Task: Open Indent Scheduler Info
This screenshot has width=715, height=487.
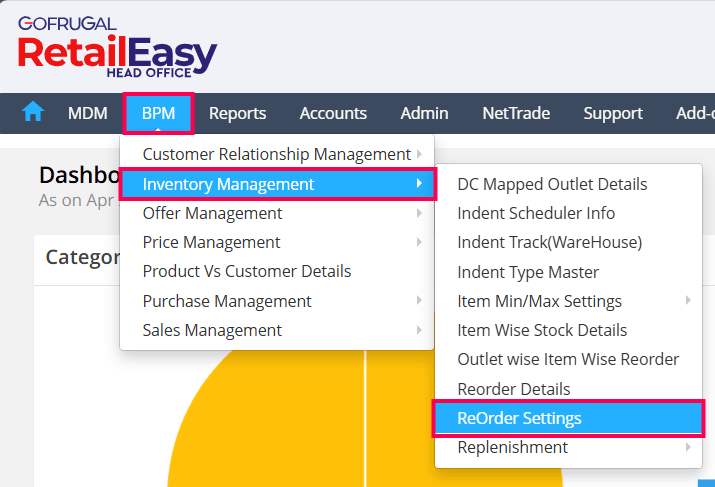Action: pos(569,213)
